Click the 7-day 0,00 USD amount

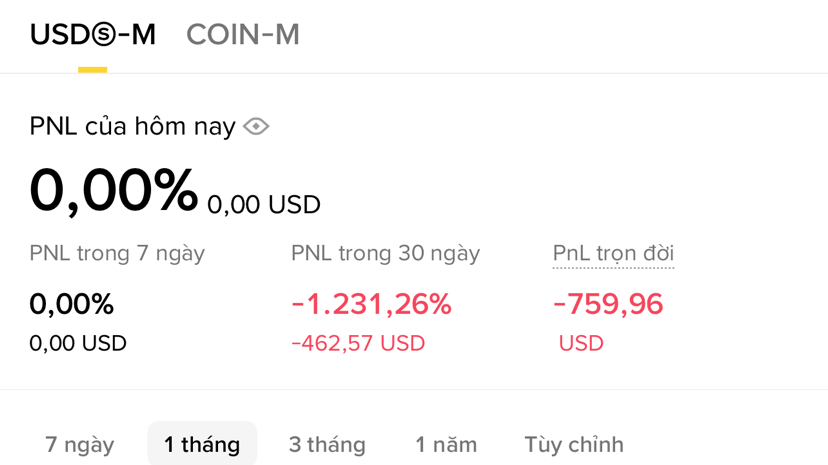point(78,344)
